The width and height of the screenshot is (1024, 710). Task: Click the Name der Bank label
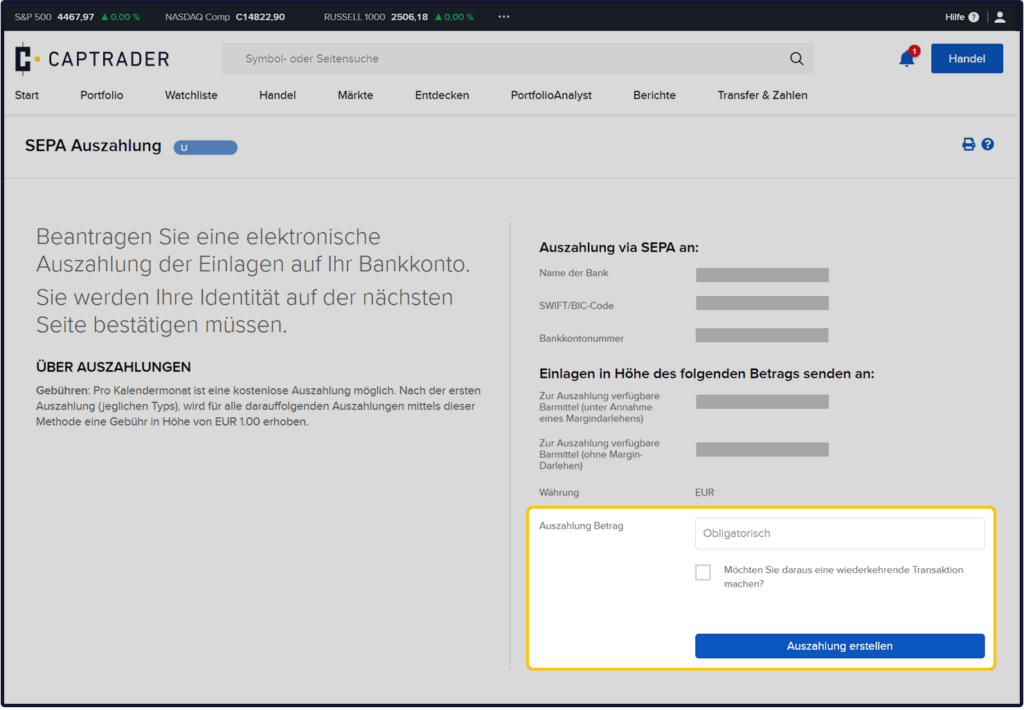pos(573,273)
